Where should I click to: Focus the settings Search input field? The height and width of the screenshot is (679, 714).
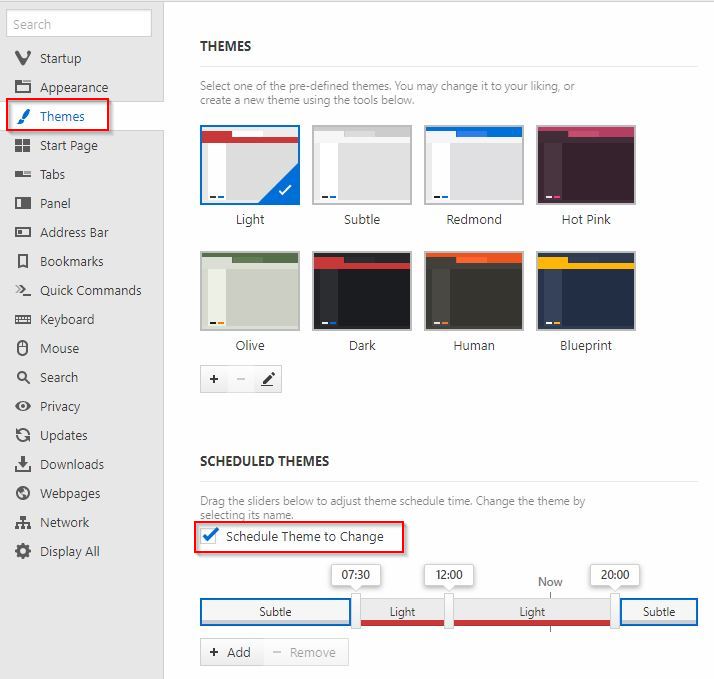point(79,23)
